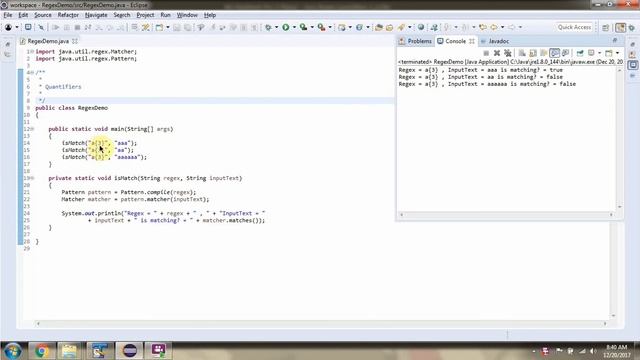Collapse the Javadoc comment at line 4

click(33, 73)
